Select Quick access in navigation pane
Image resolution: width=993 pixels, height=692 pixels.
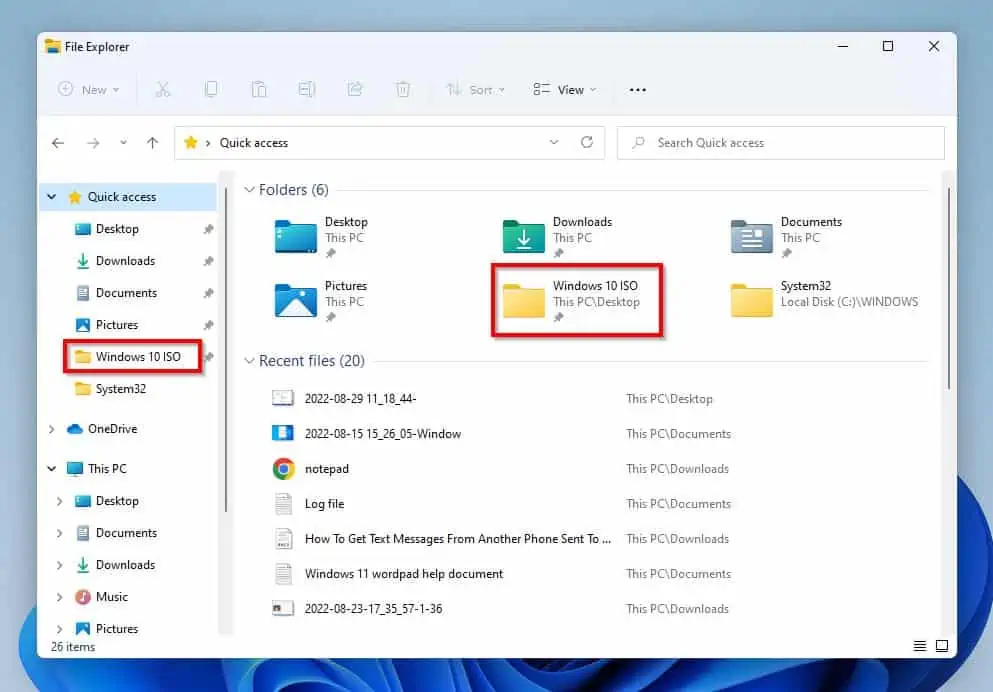pos(129,197)
